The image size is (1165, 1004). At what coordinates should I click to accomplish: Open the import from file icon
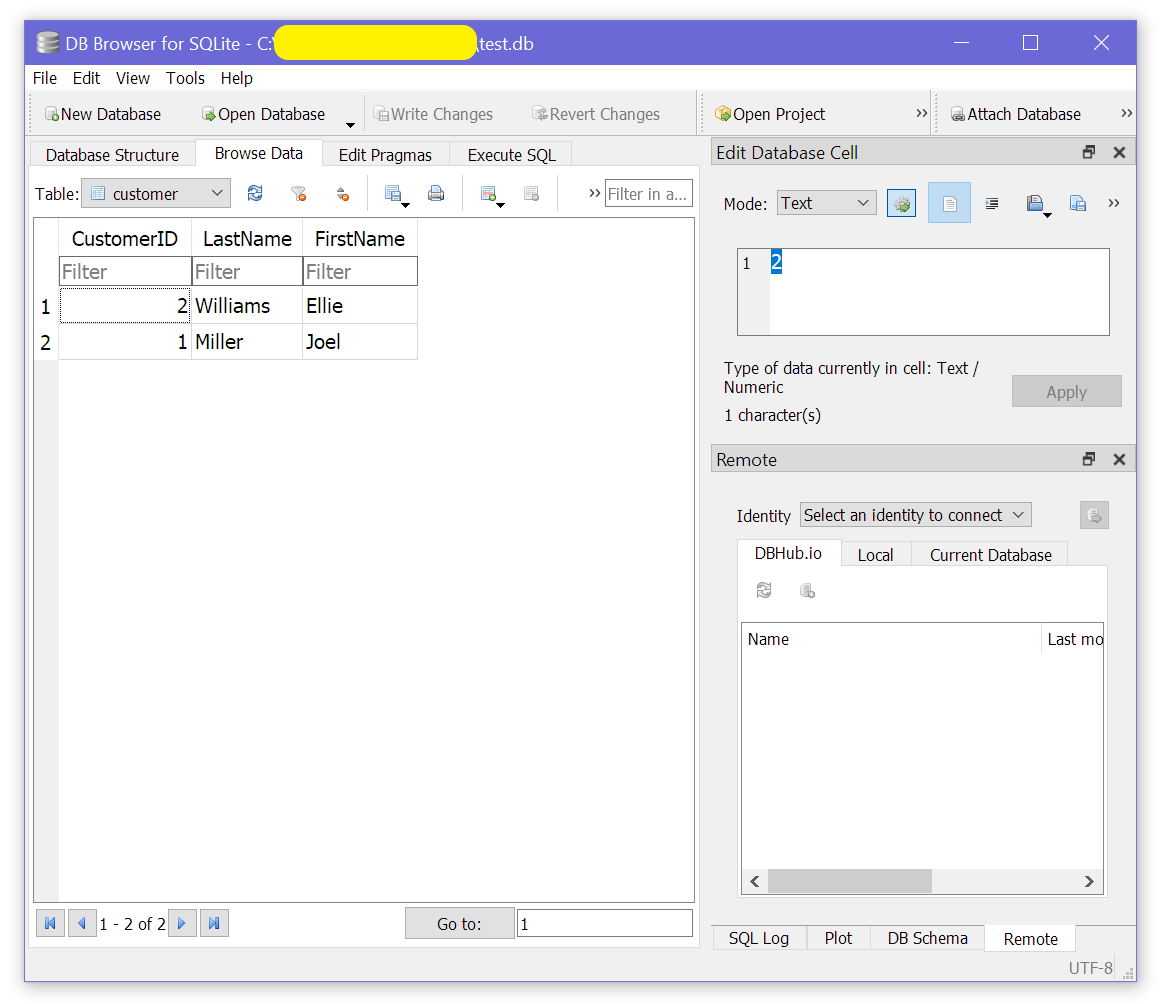pyautogui.click(x=1038, y=204)
